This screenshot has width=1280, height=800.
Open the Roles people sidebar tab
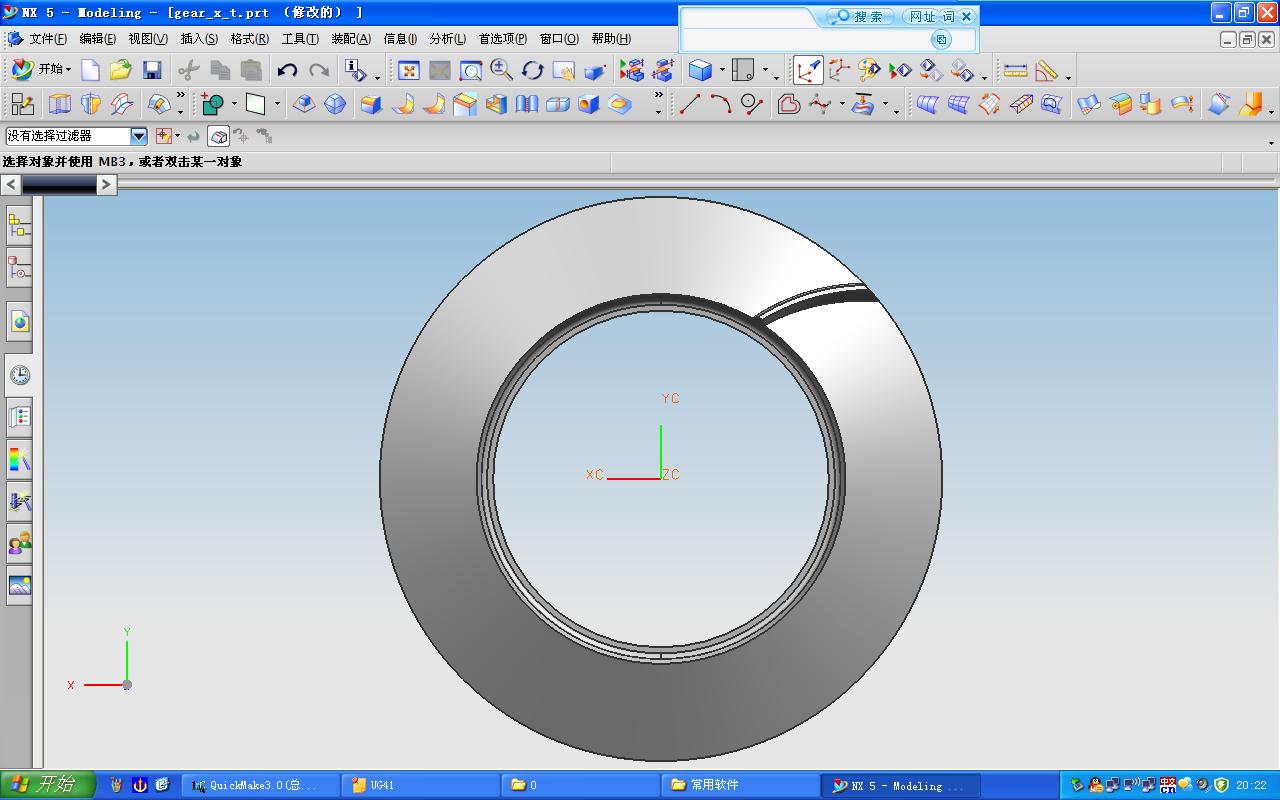point(19,544)
